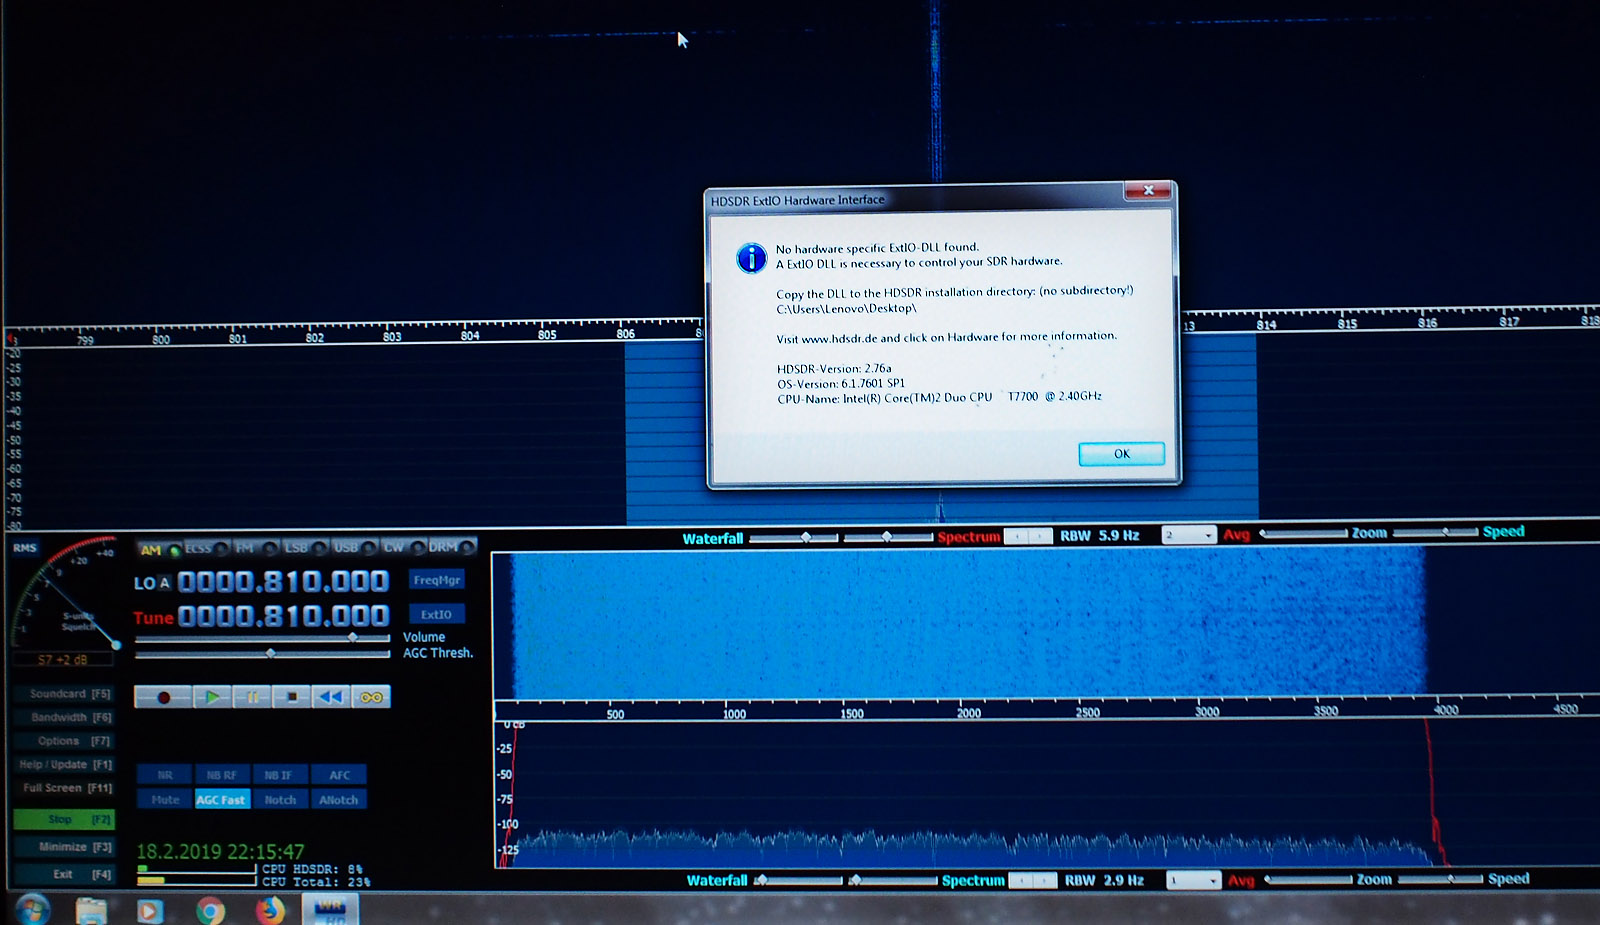The image size is (1600, 925).
Task: Open Help / Update [F1]
Action: 65,764
